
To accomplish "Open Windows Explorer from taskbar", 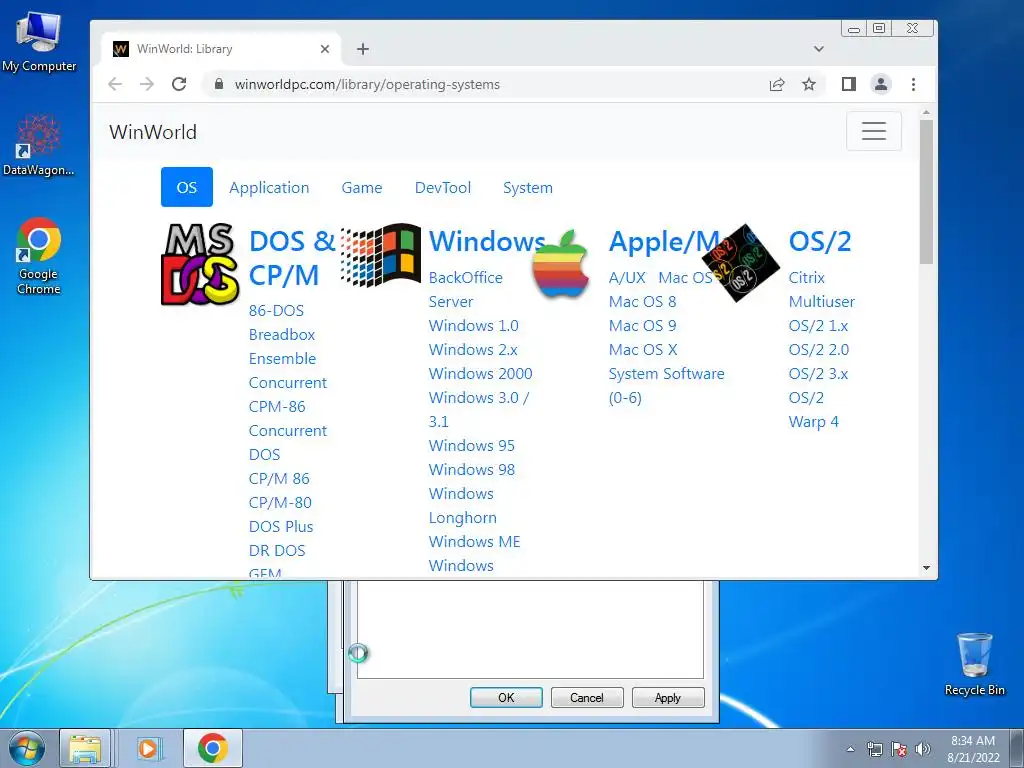I will [x=85, y=748].
